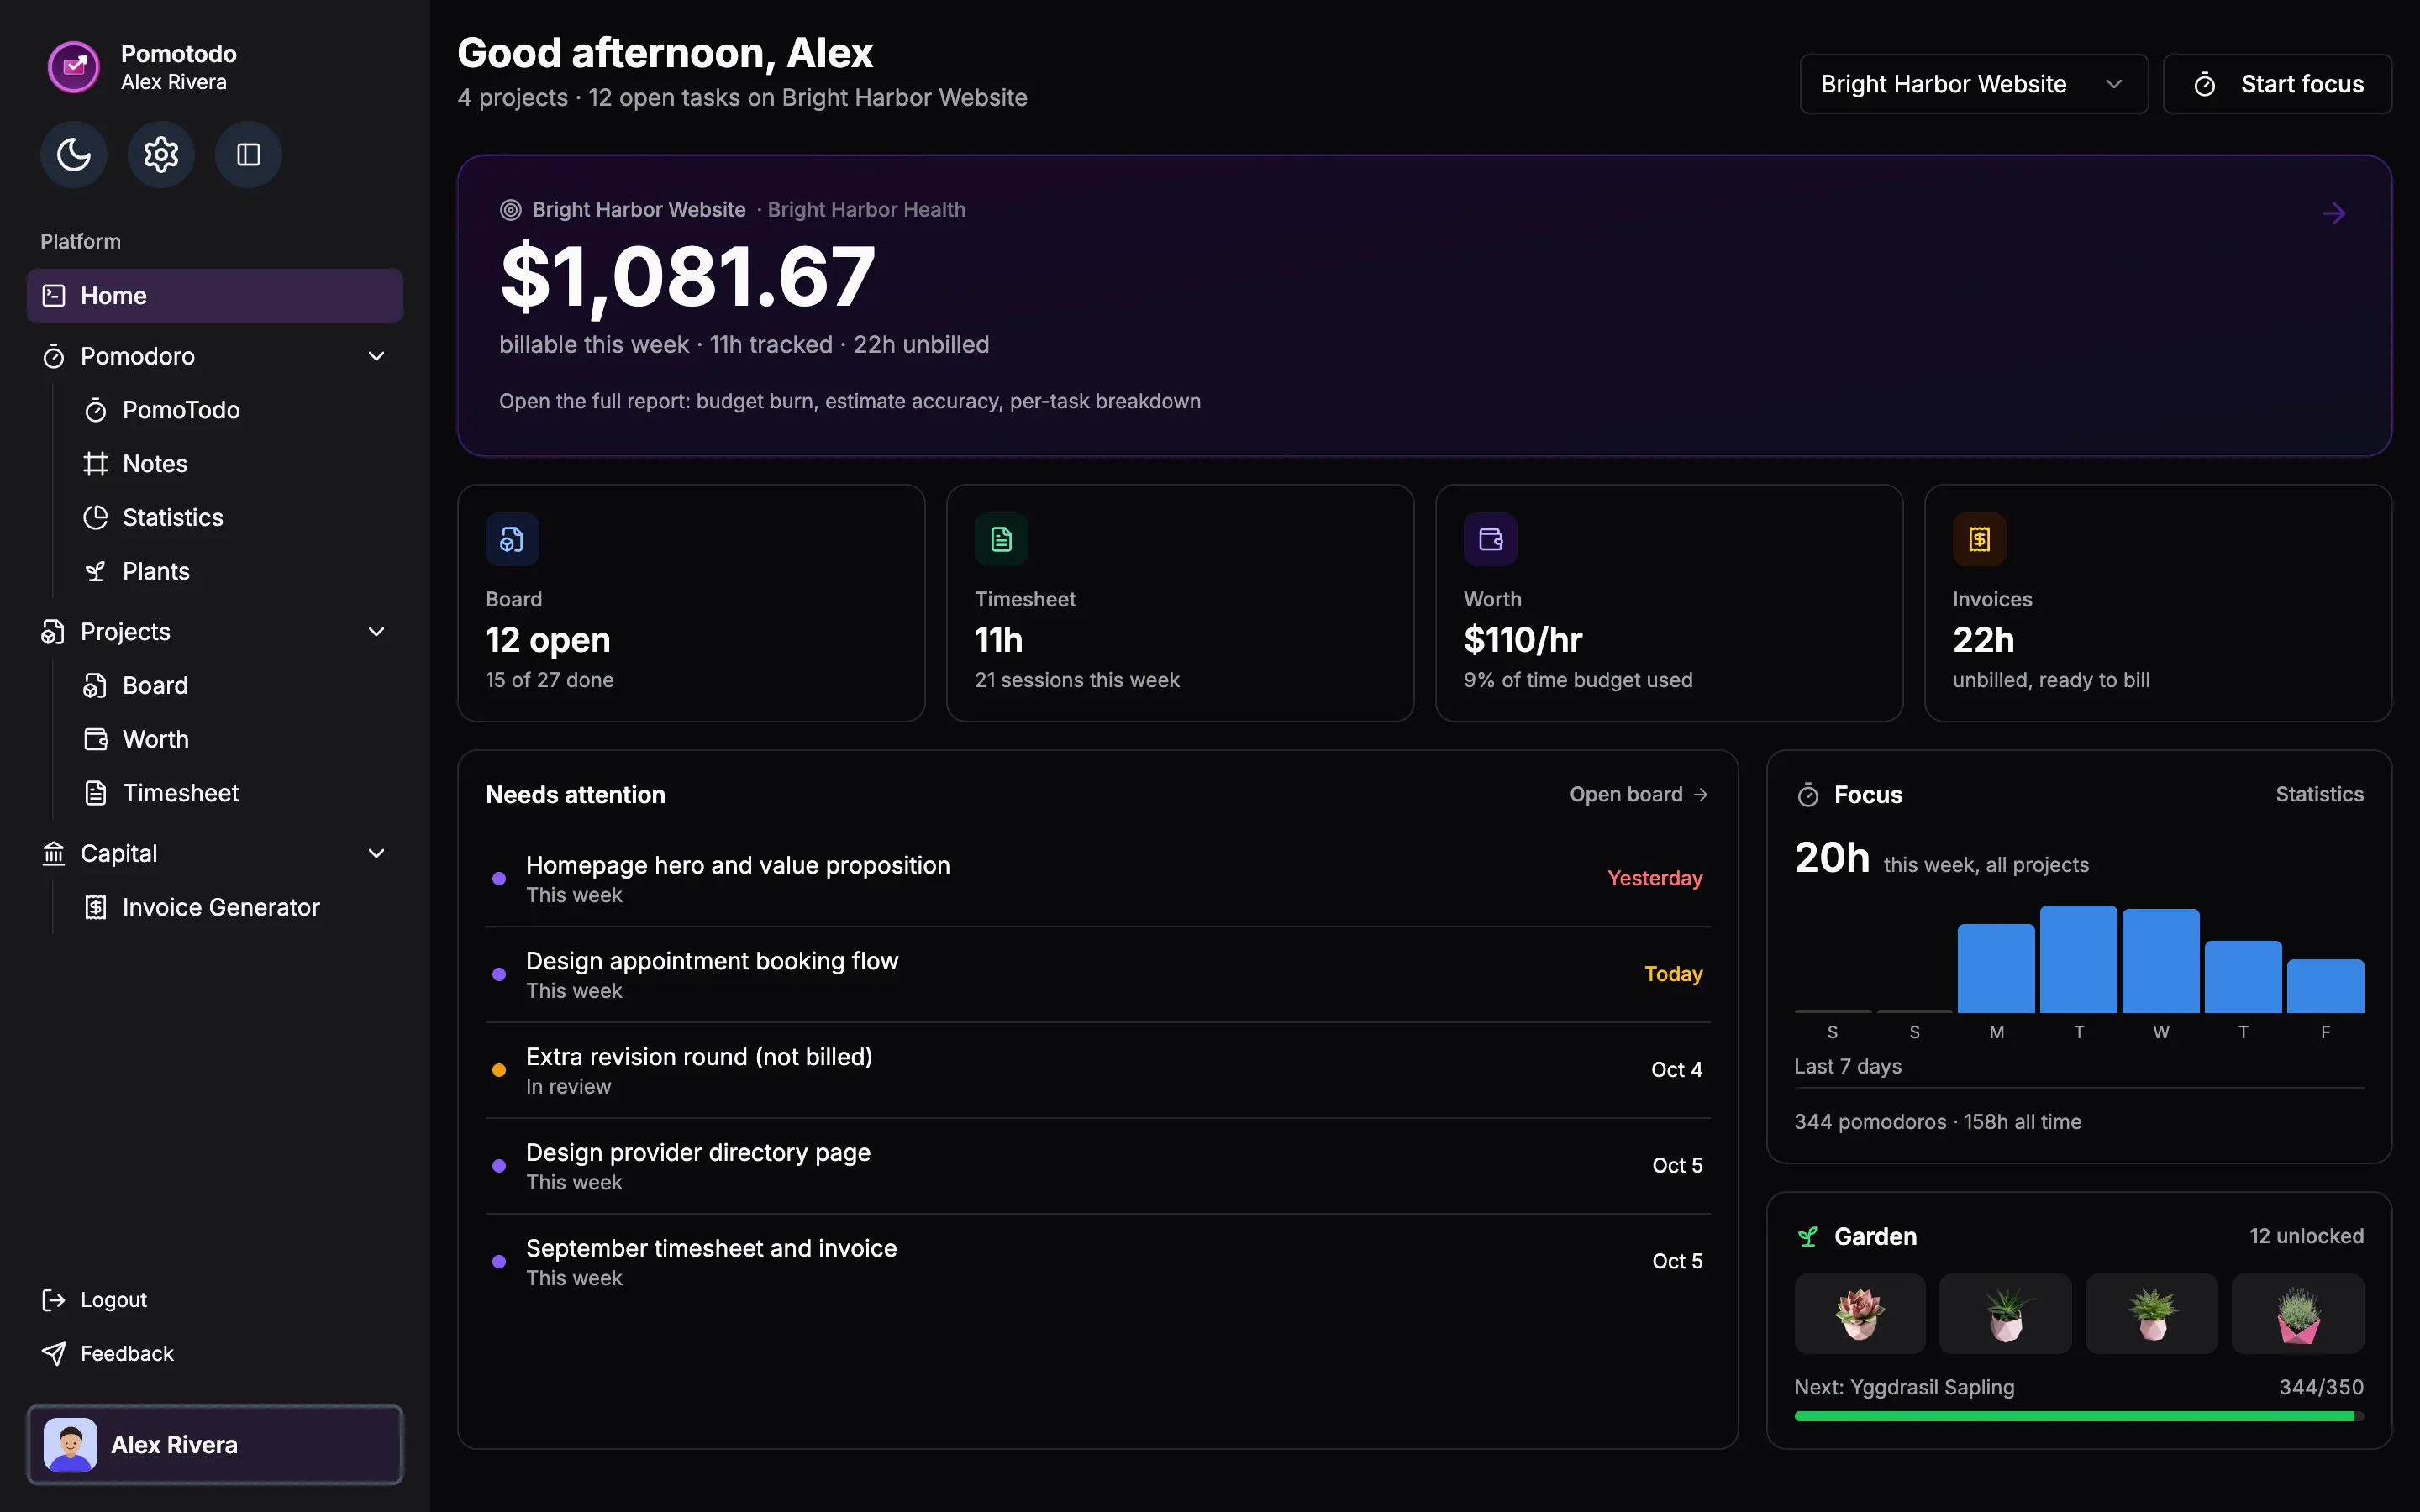The height and width of the screenshot is (1512, 2420).
Task: Click the Invoices card icon
Action: pyautogui.click(x=1979, y=539)
